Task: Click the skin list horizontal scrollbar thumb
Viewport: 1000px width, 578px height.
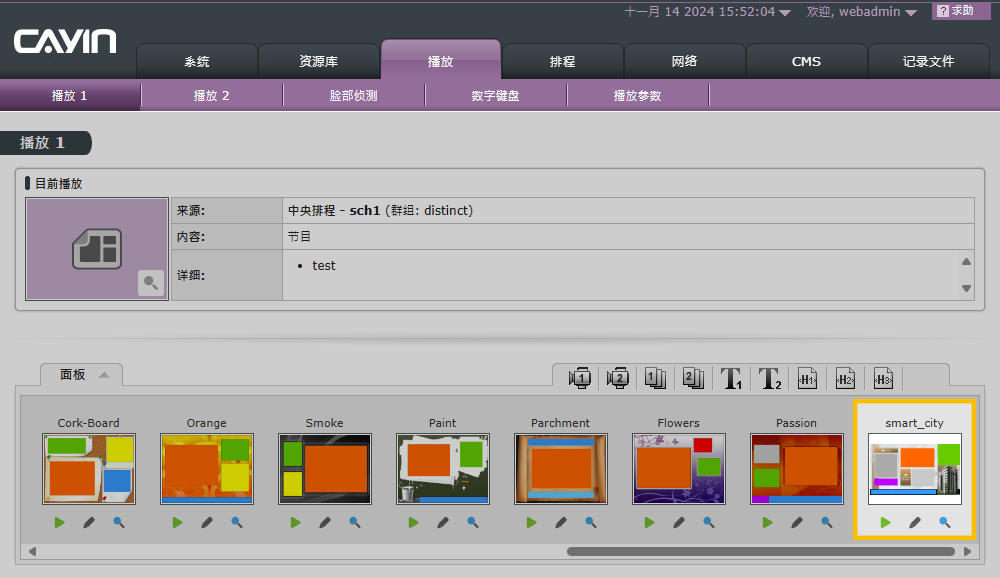Action: (760, 551)
